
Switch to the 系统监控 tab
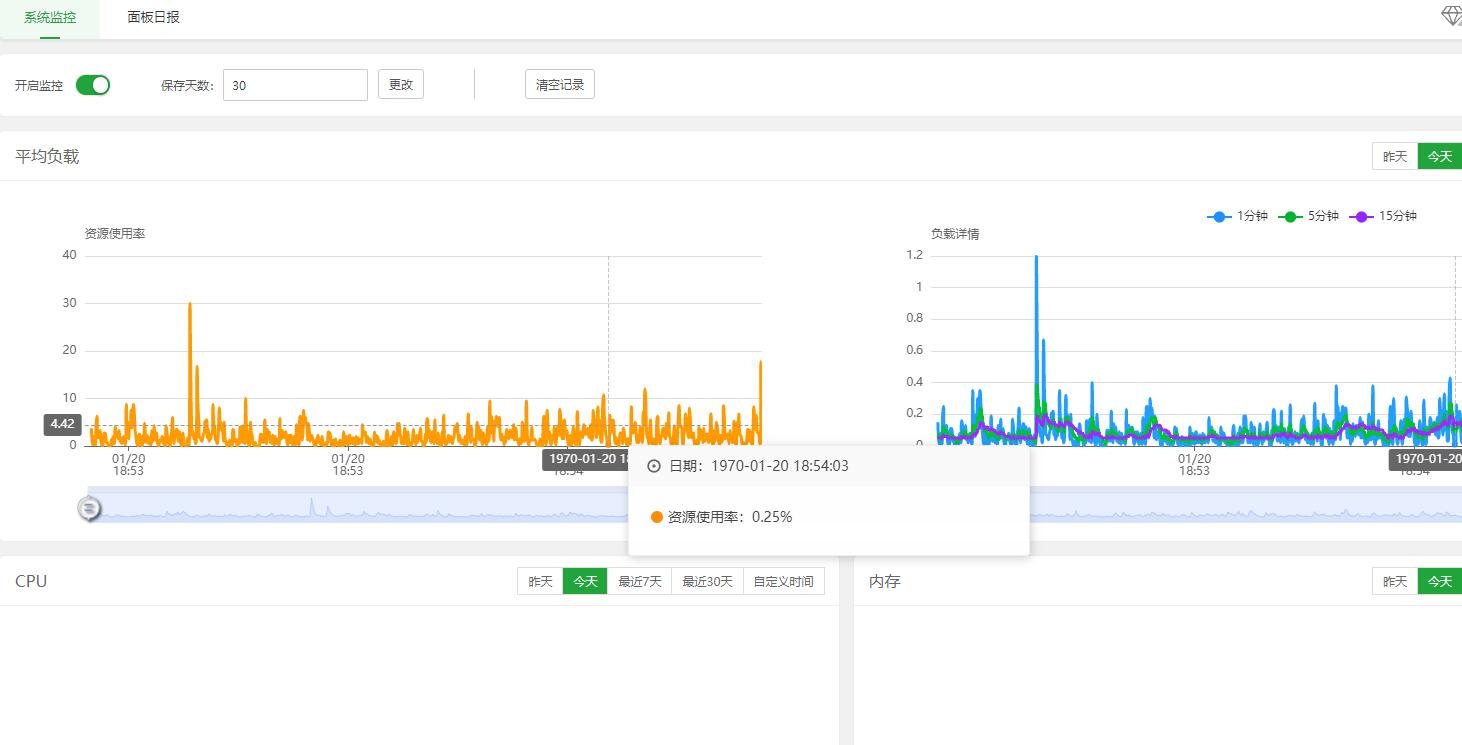tap(50, 18)
